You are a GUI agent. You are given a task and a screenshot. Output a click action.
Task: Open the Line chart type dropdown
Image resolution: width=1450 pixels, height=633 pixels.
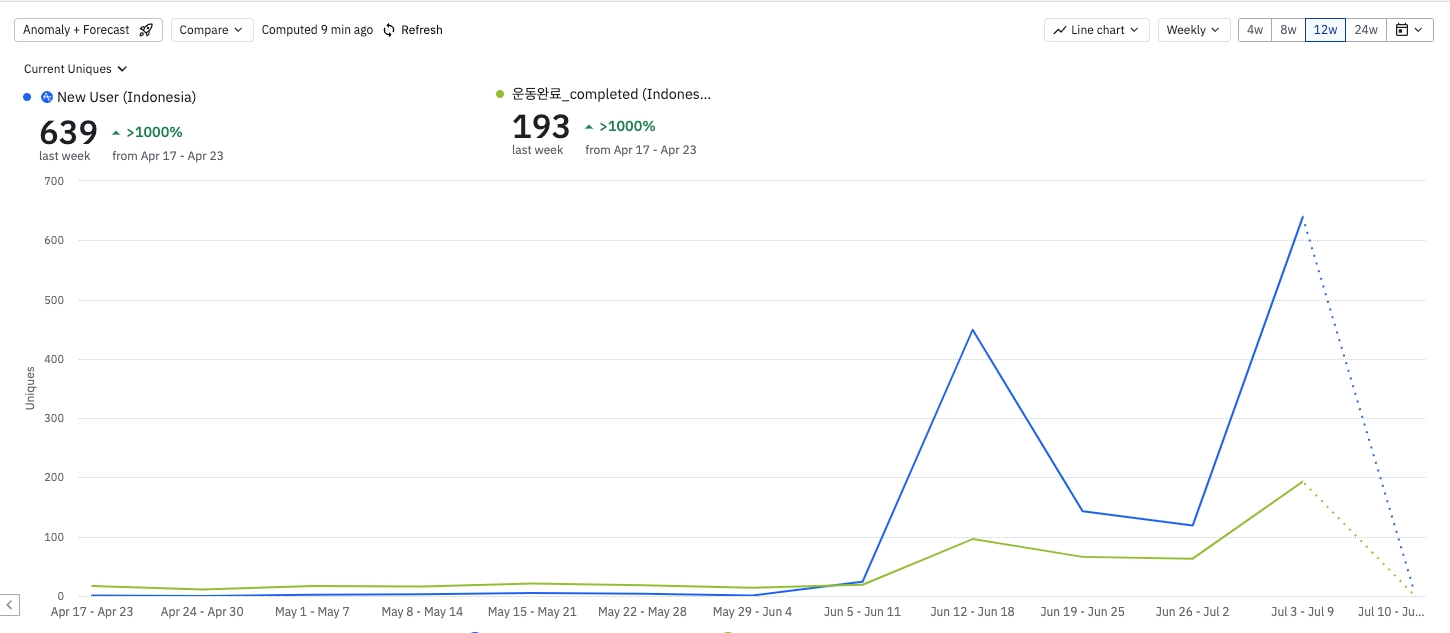pyautogui.click(x=1097, y=30)
